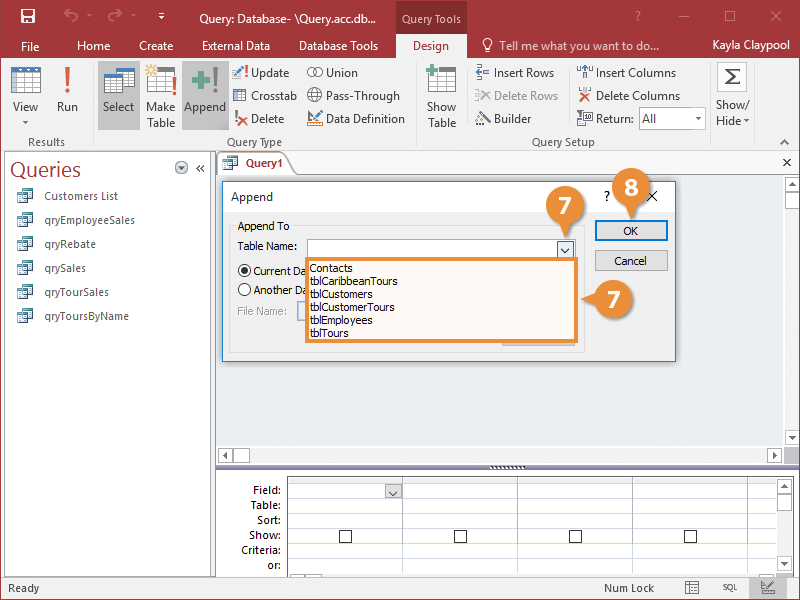Check the third column Show checkbox
The width and height of the screenshot is (800, 600).
(575, 536)
